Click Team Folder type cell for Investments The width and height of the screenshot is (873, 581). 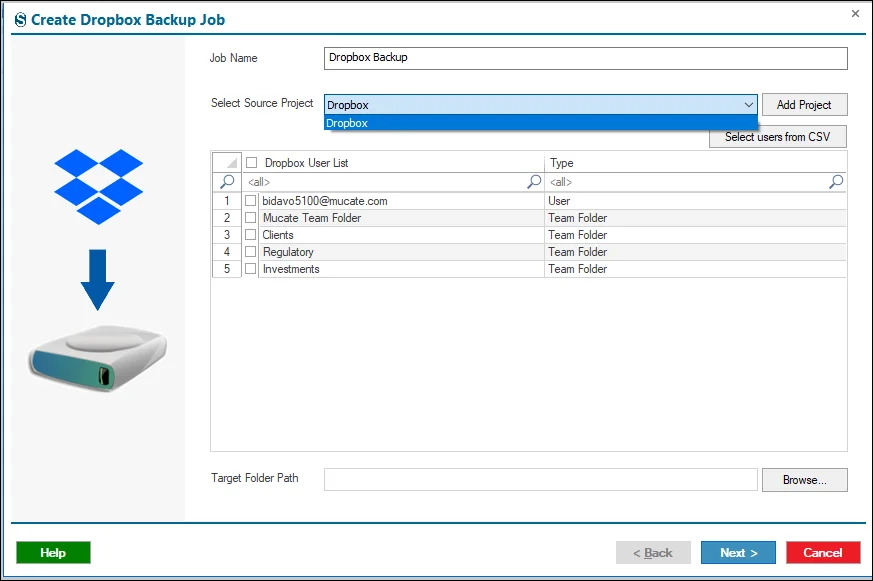click(x=695, y=269)
